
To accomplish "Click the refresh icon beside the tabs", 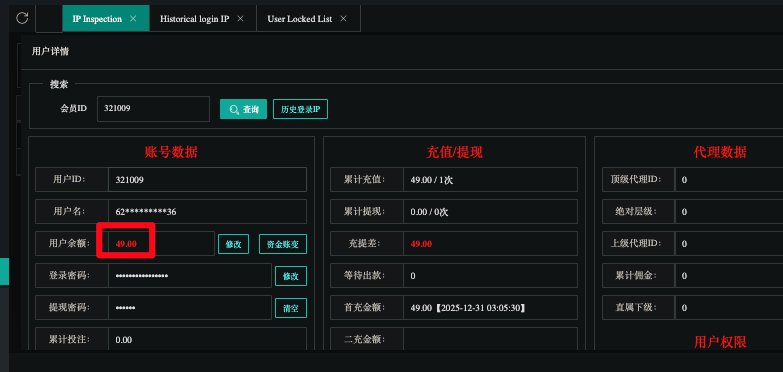I will point(22,18).
